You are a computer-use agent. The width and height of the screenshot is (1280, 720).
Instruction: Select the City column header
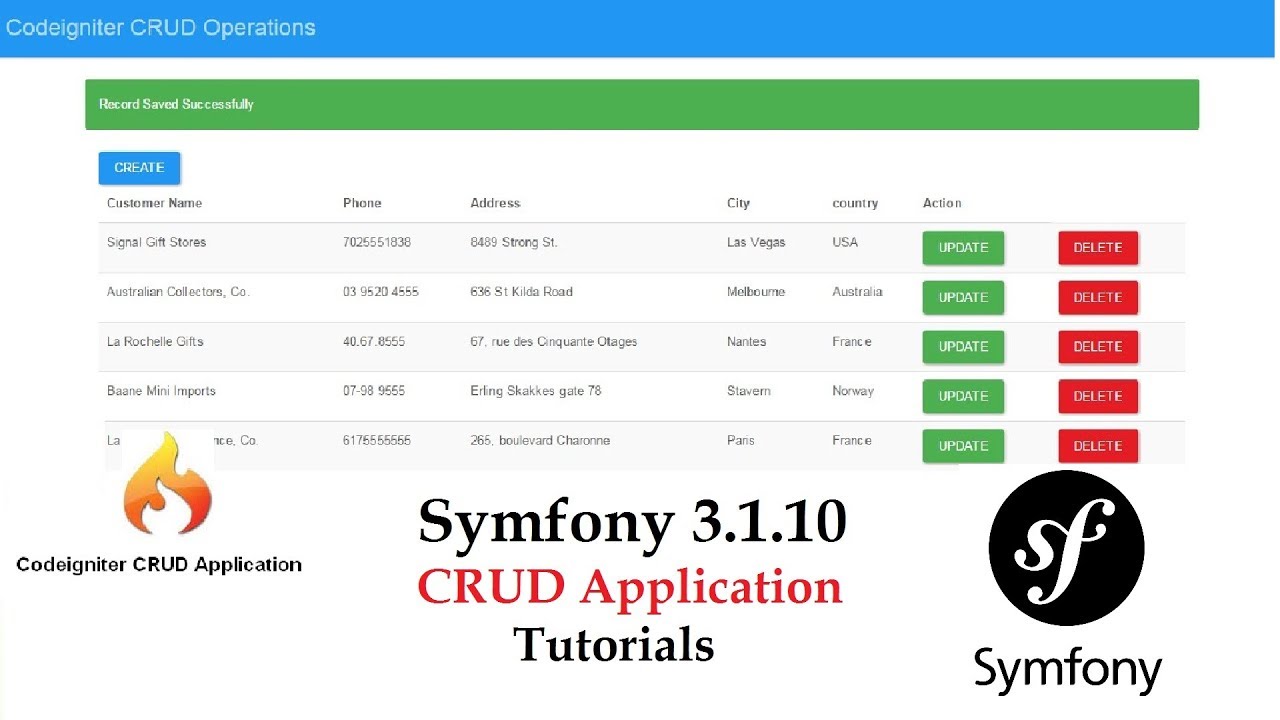(x=738, y=203)
